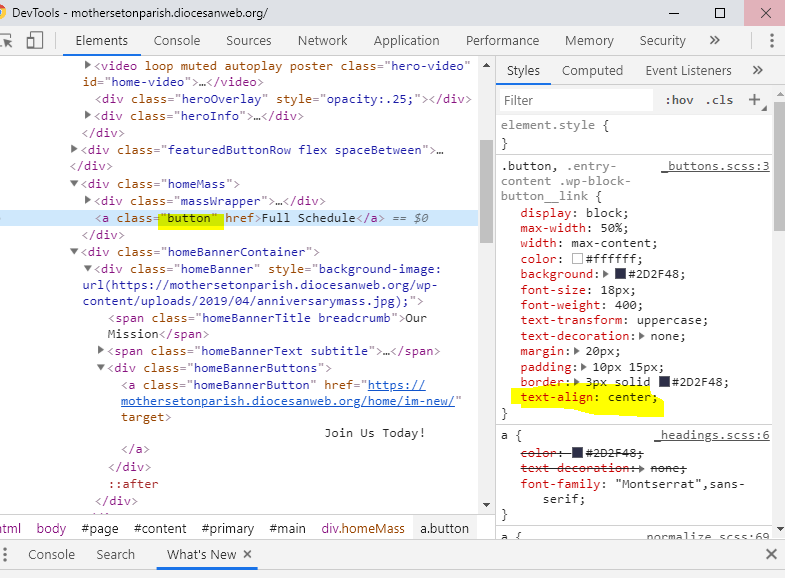Switch to the Network tab

click(x=322, y=41)
